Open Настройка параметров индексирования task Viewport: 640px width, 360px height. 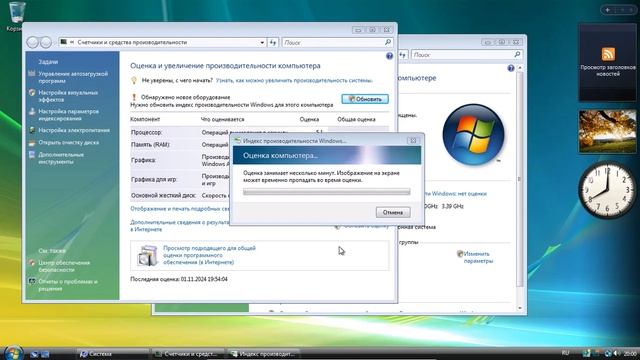point(69,115)
